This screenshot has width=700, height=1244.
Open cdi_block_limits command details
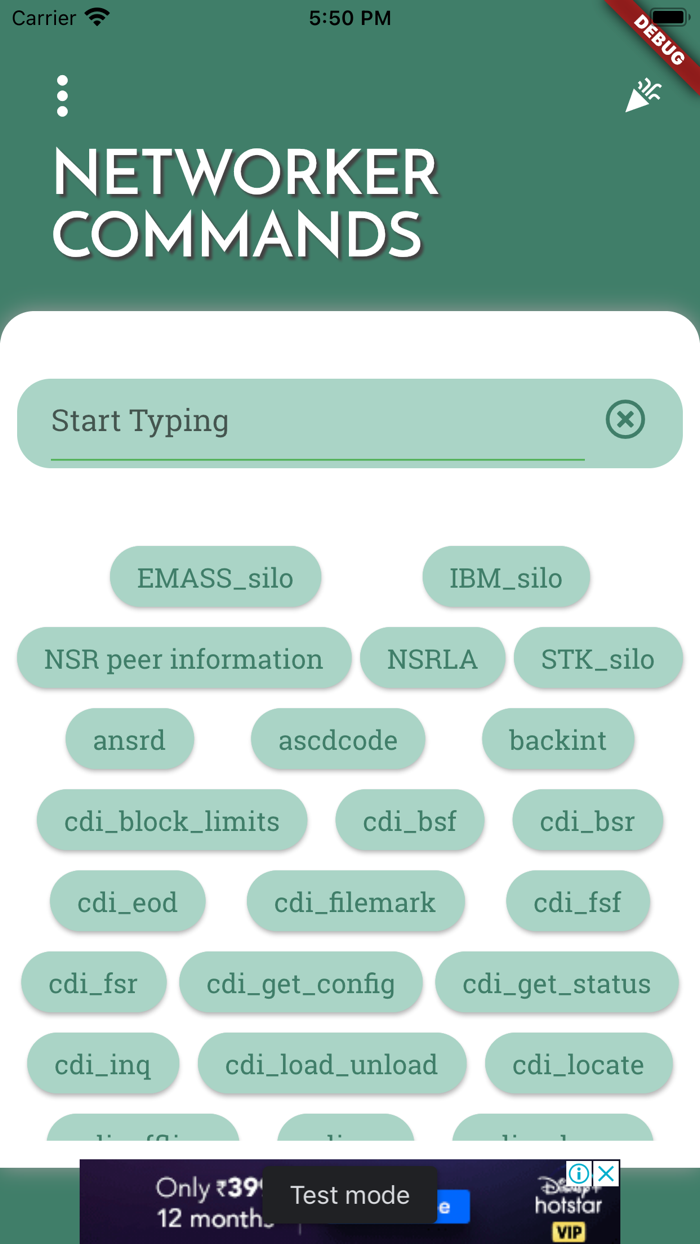(x=172, y=820)
